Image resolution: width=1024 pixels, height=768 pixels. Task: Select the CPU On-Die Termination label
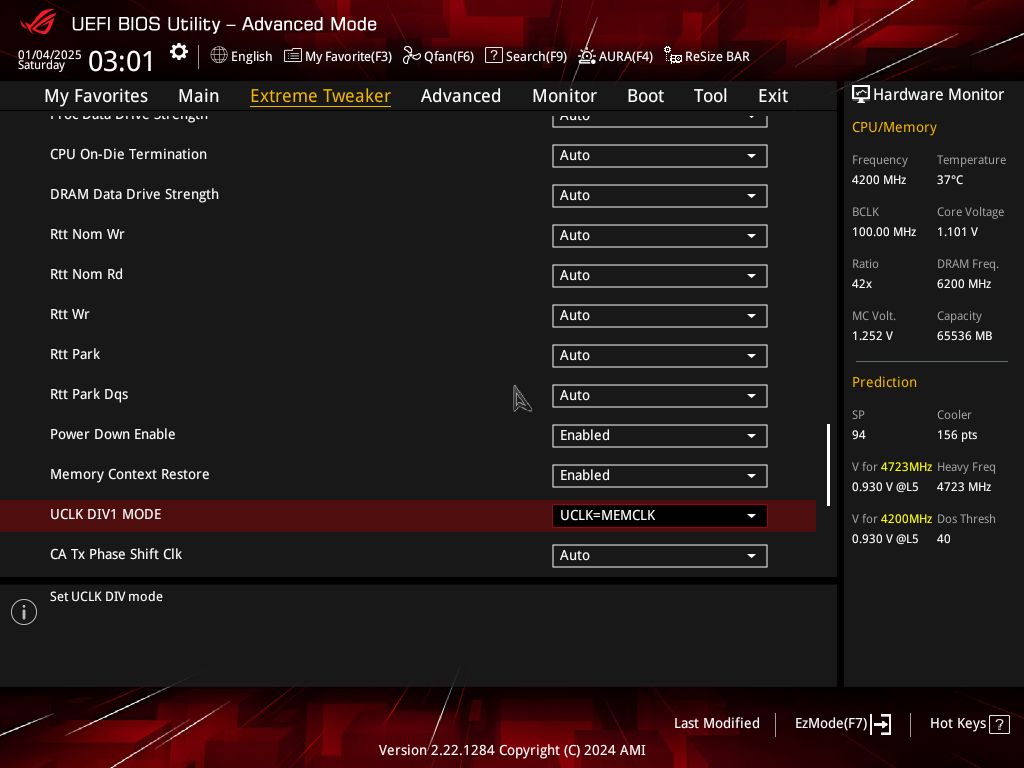[x=128, y=154]
